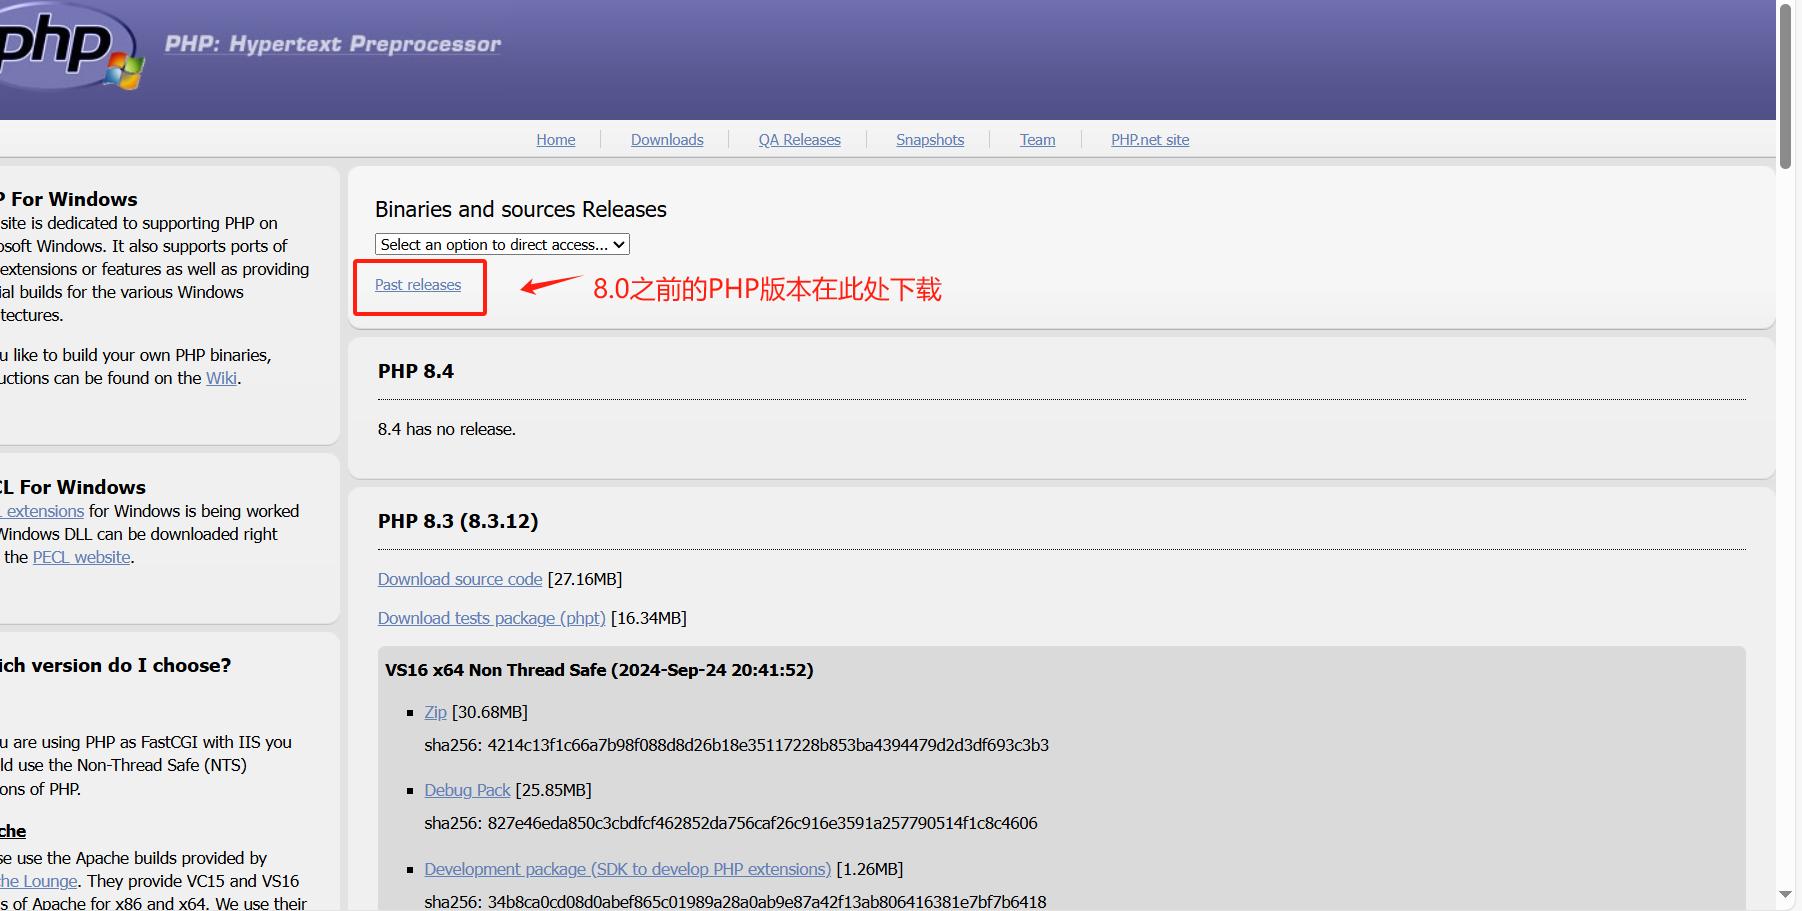Open the Past releases link
1802x911 pixels.
tap(418, 285)
